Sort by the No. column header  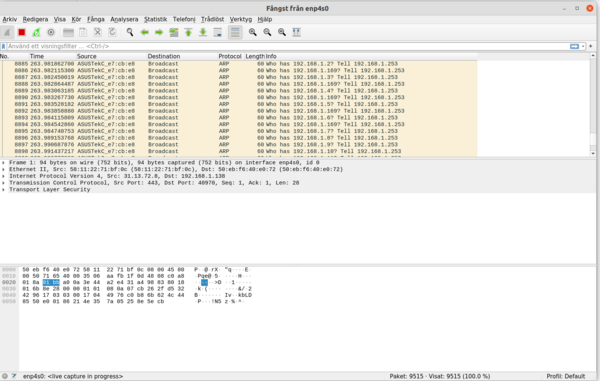tap(15, 56)
